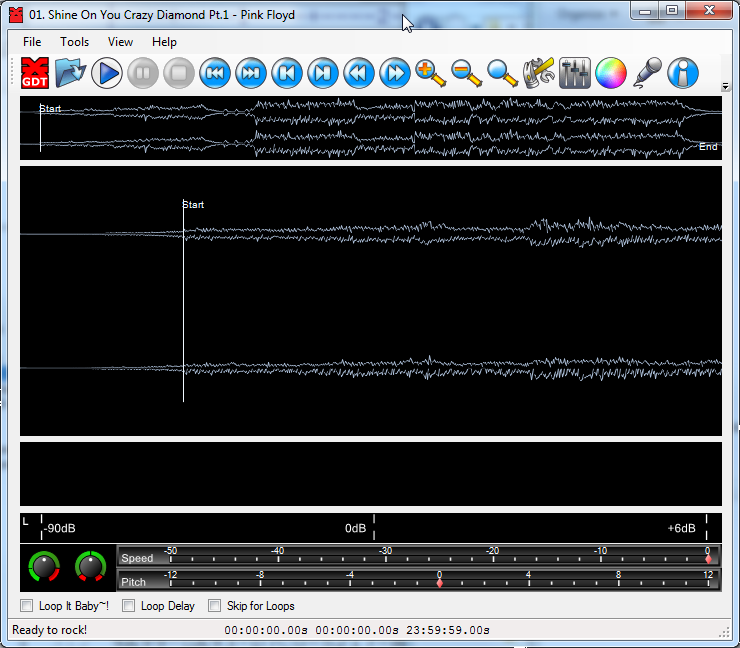Screen dimensions: 740x648
Task: Open an audio file with folder icon
Action: click(70, 73)
